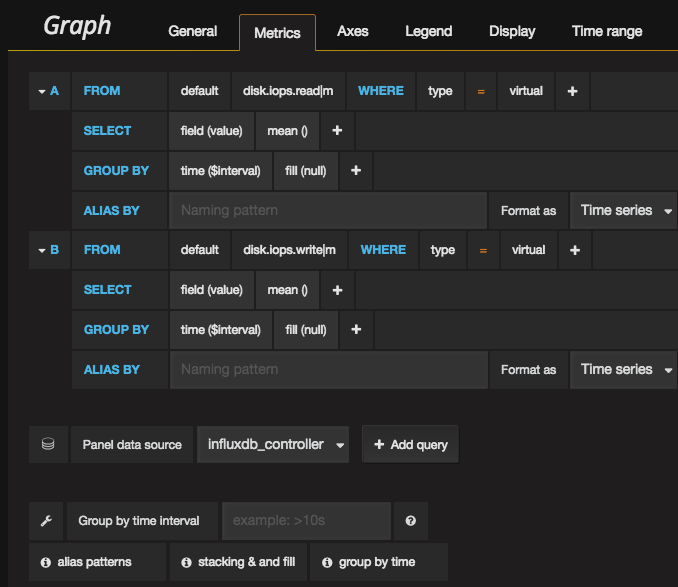Show the alias patterns help info
This screenshot has width=678, height=587.
(x=98, y=562)
